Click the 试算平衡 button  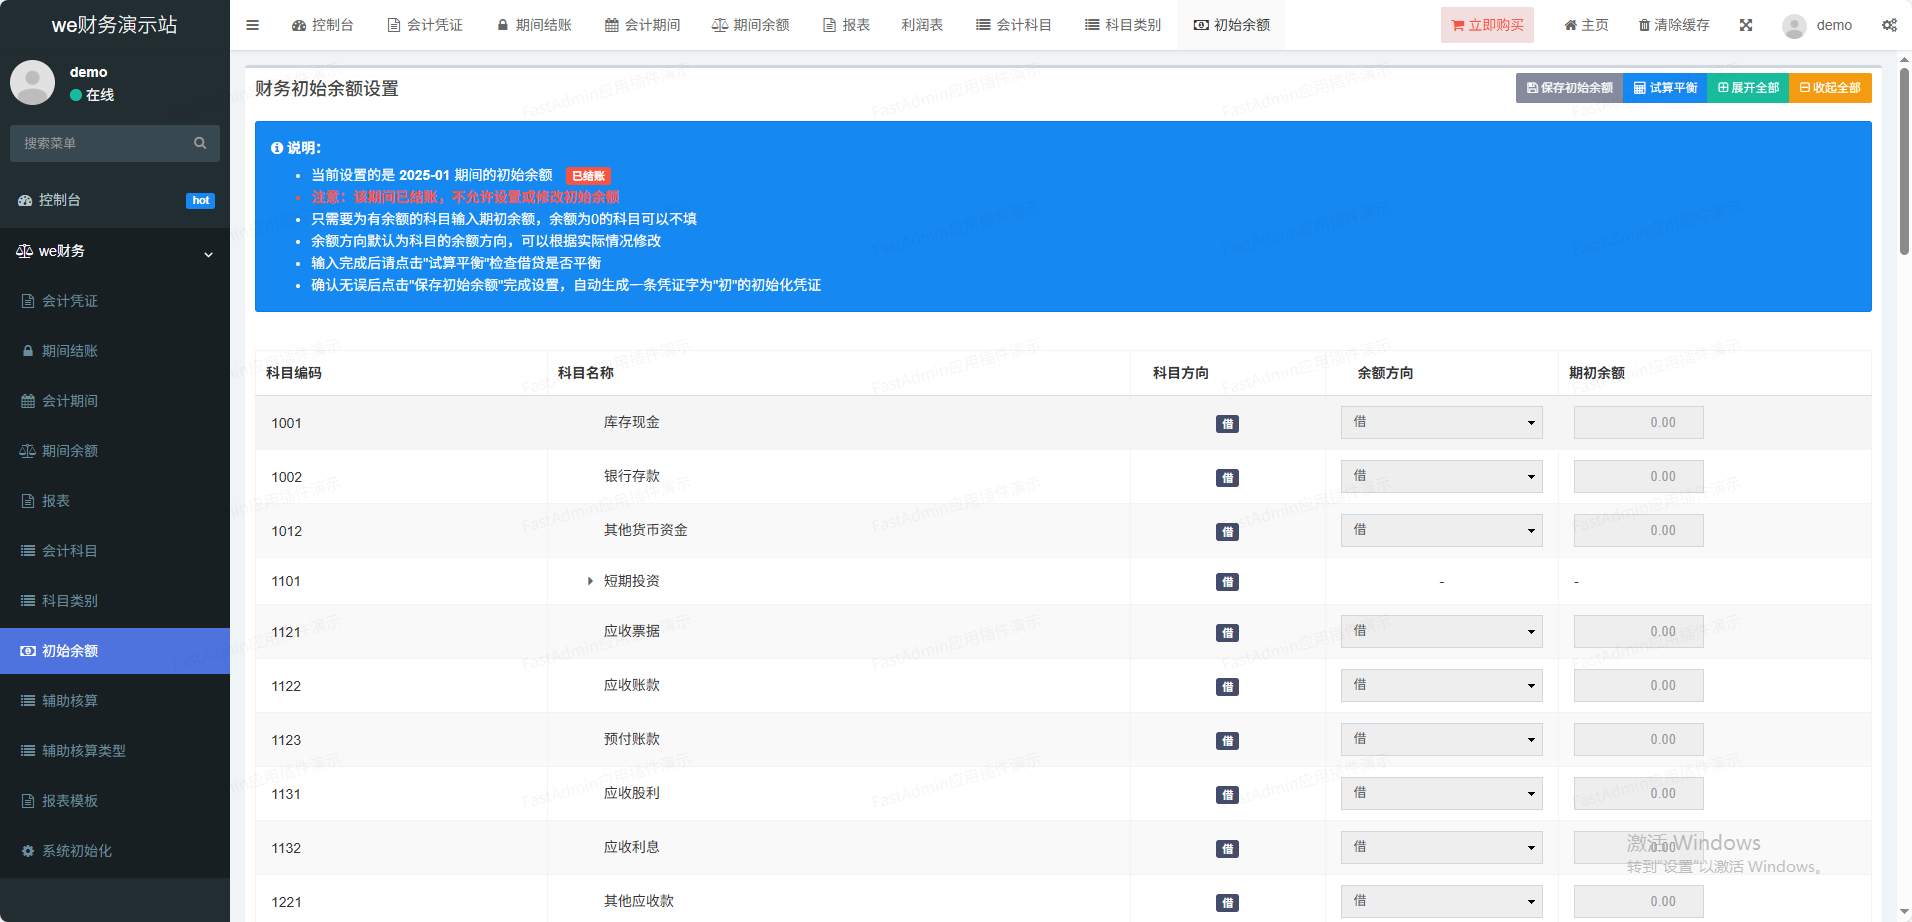[1665, 88]
